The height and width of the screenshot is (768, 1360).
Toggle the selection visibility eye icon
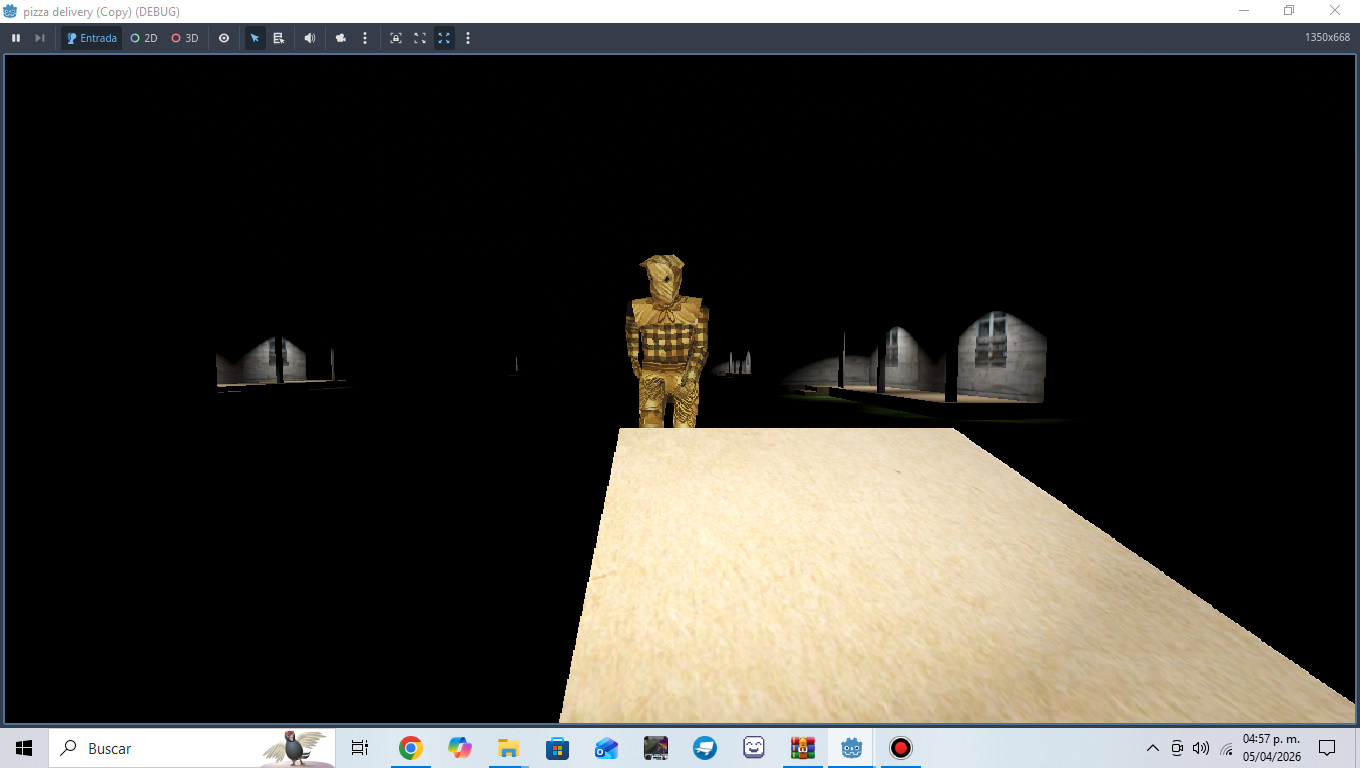pos(224,38)
